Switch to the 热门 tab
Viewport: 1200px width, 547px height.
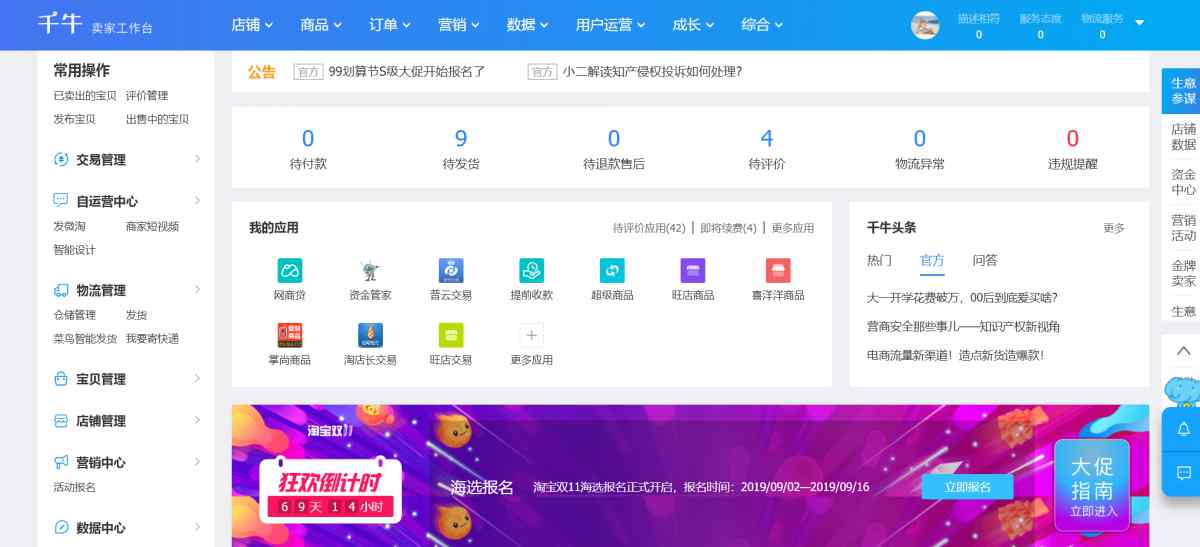click(x=879, y=260)
